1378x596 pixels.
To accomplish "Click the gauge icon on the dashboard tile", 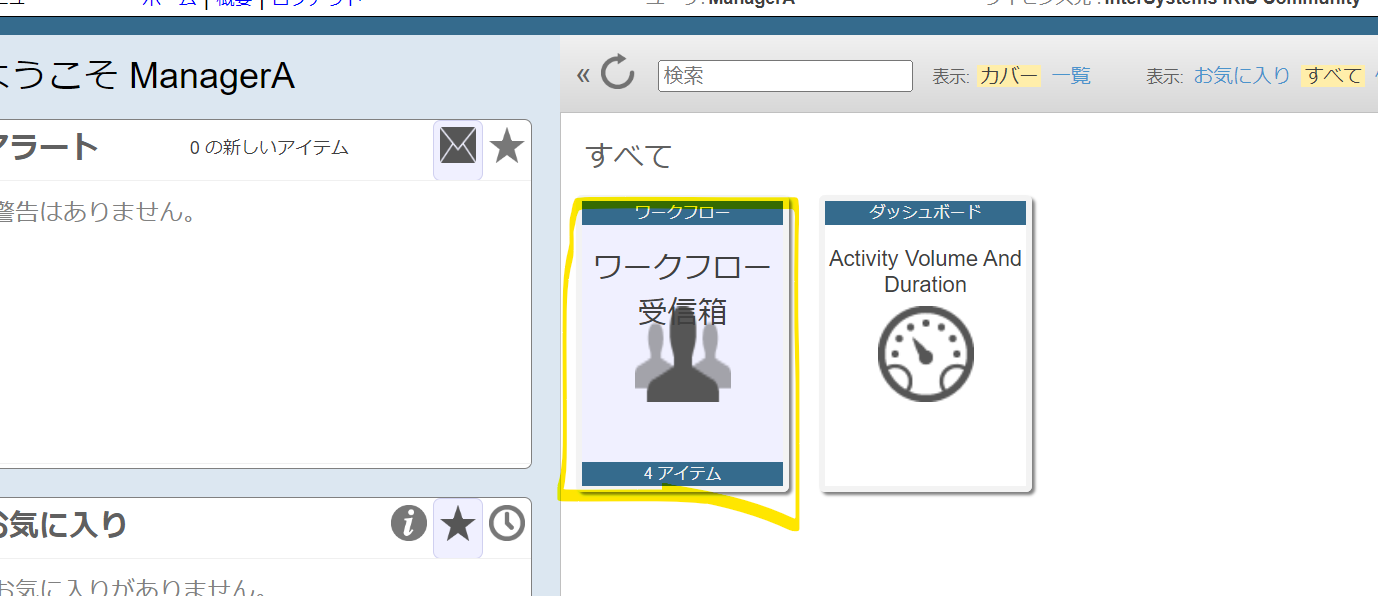I will click(x=925, y=355).
